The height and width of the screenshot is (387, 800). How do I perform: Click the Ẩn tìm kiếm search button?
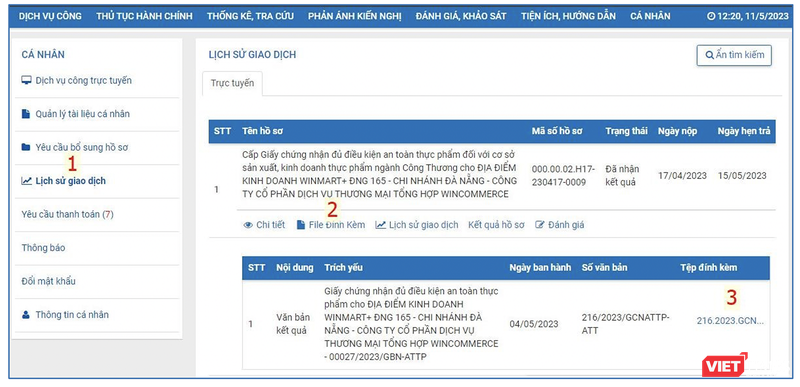pos(734,55)
